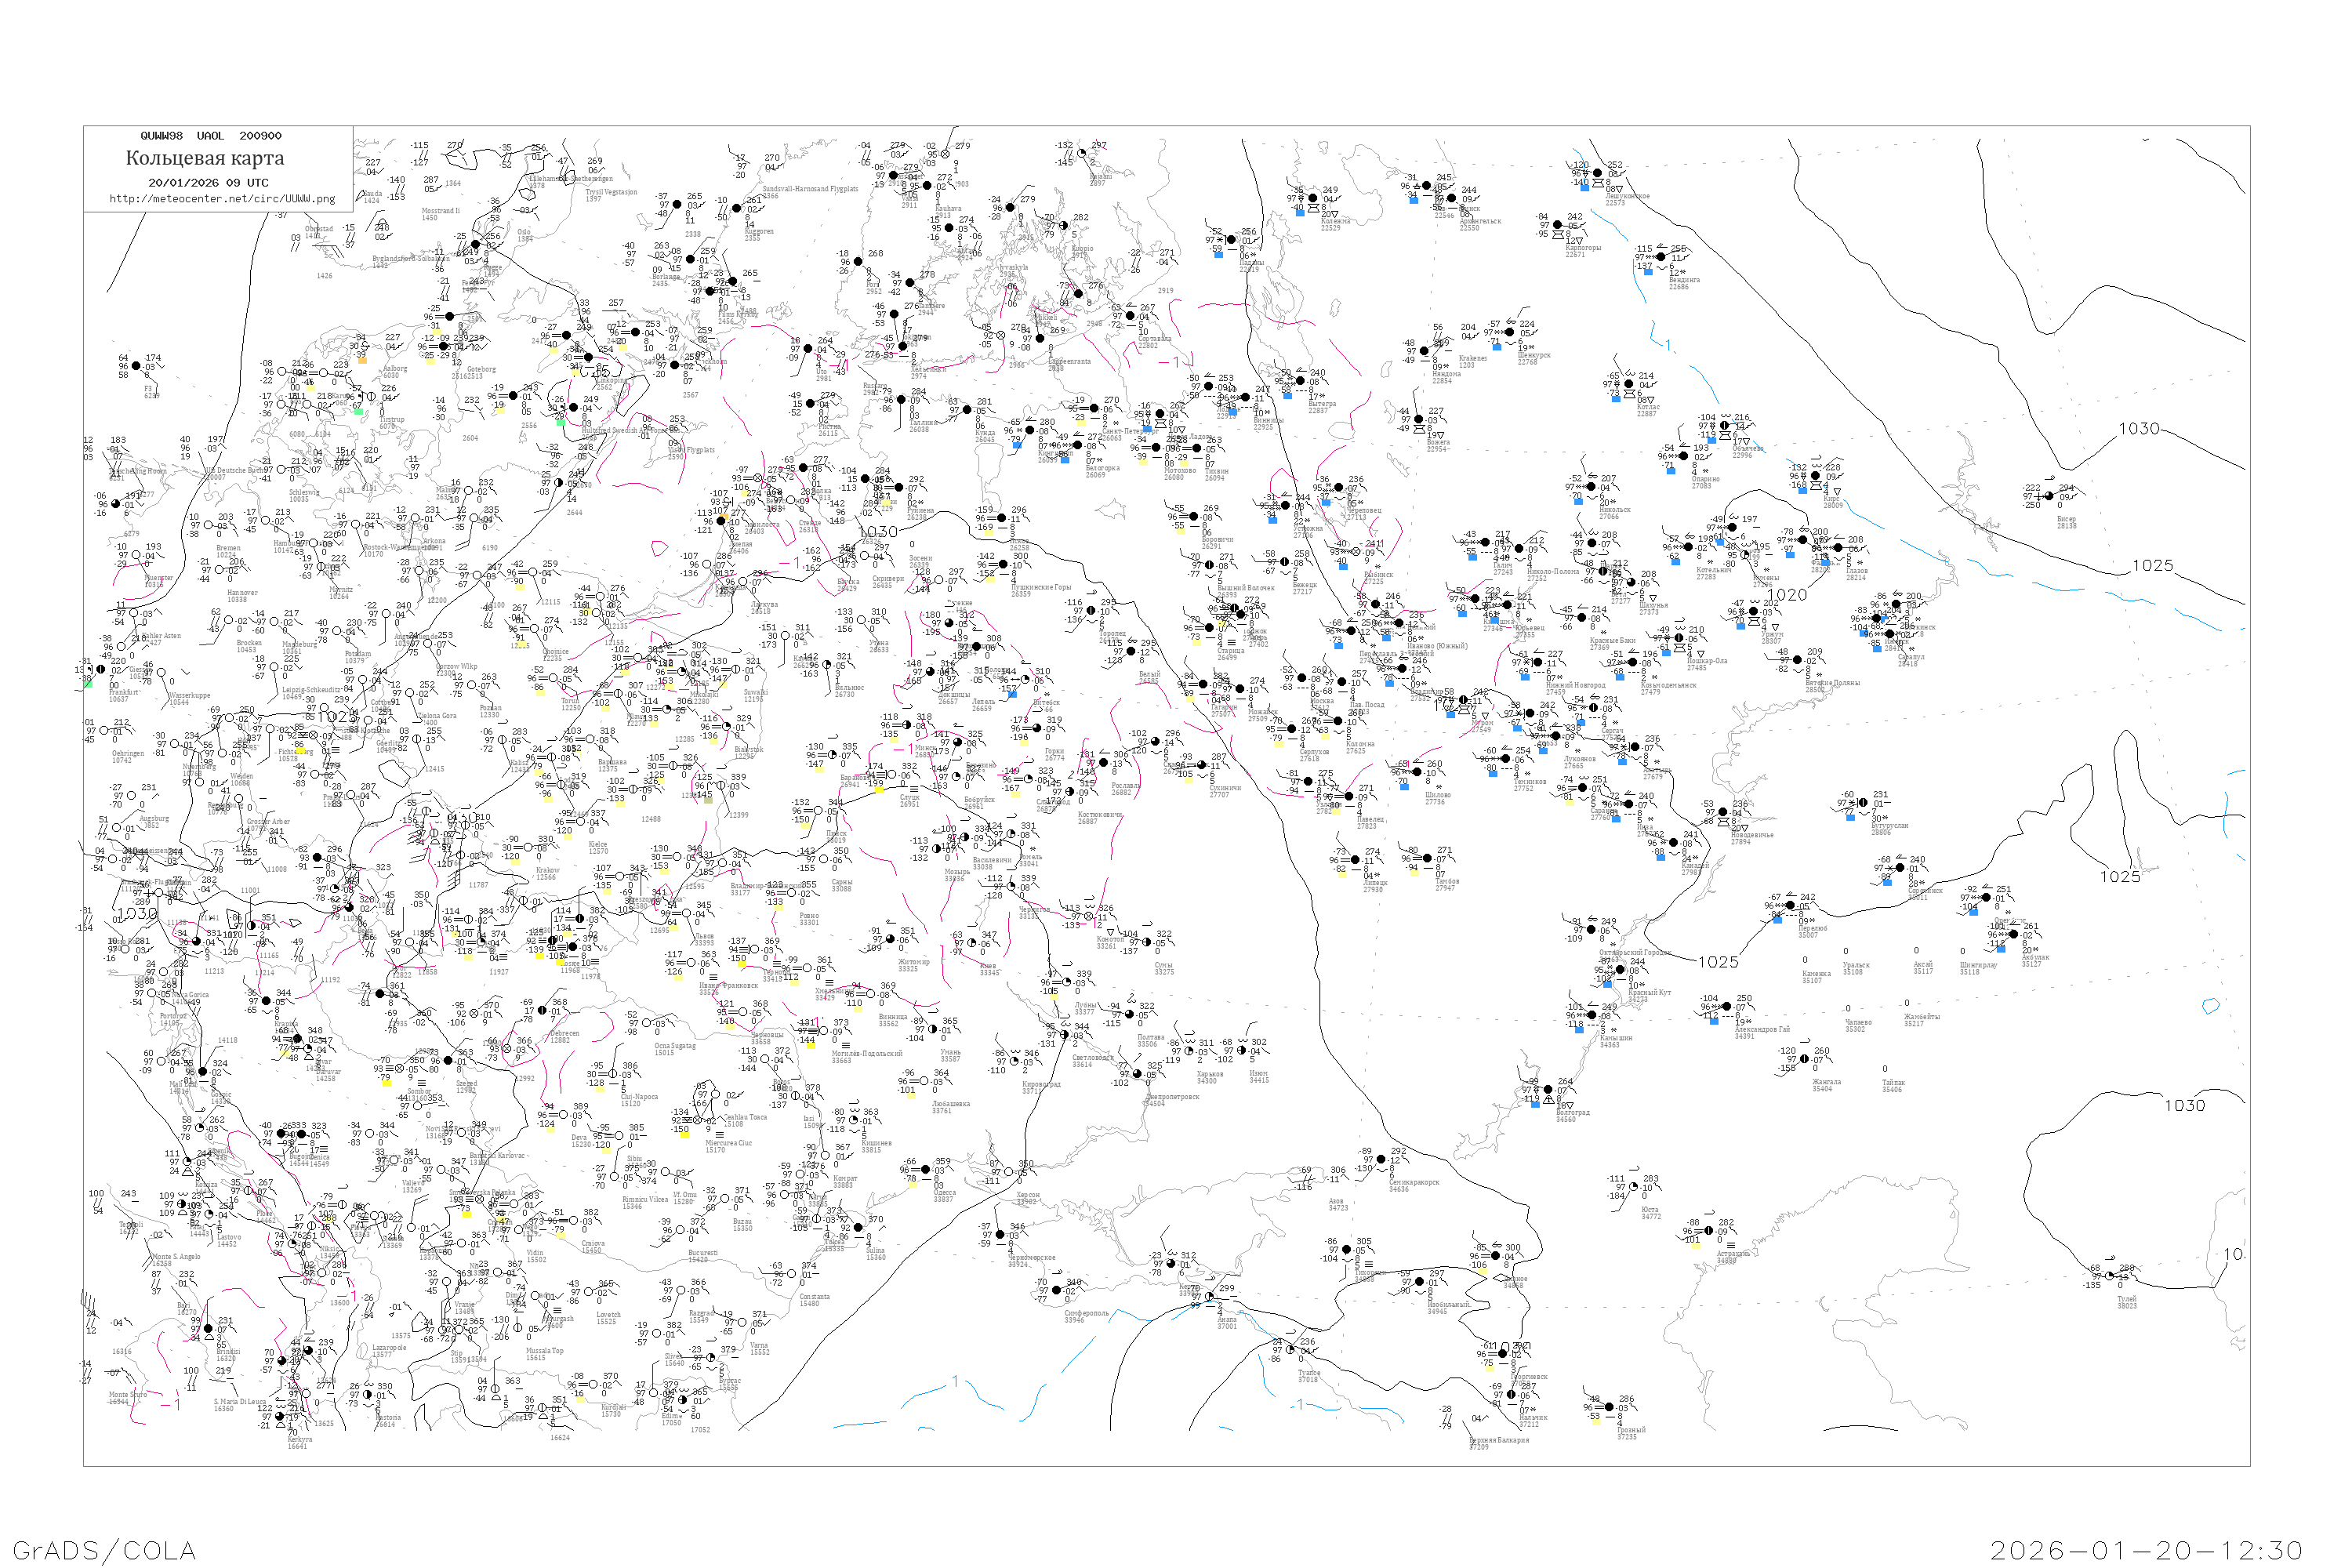2352x1568 pixels.
Task: Click the Уральск station name label
Action: pyautogui.click(x=1856, y=965)
